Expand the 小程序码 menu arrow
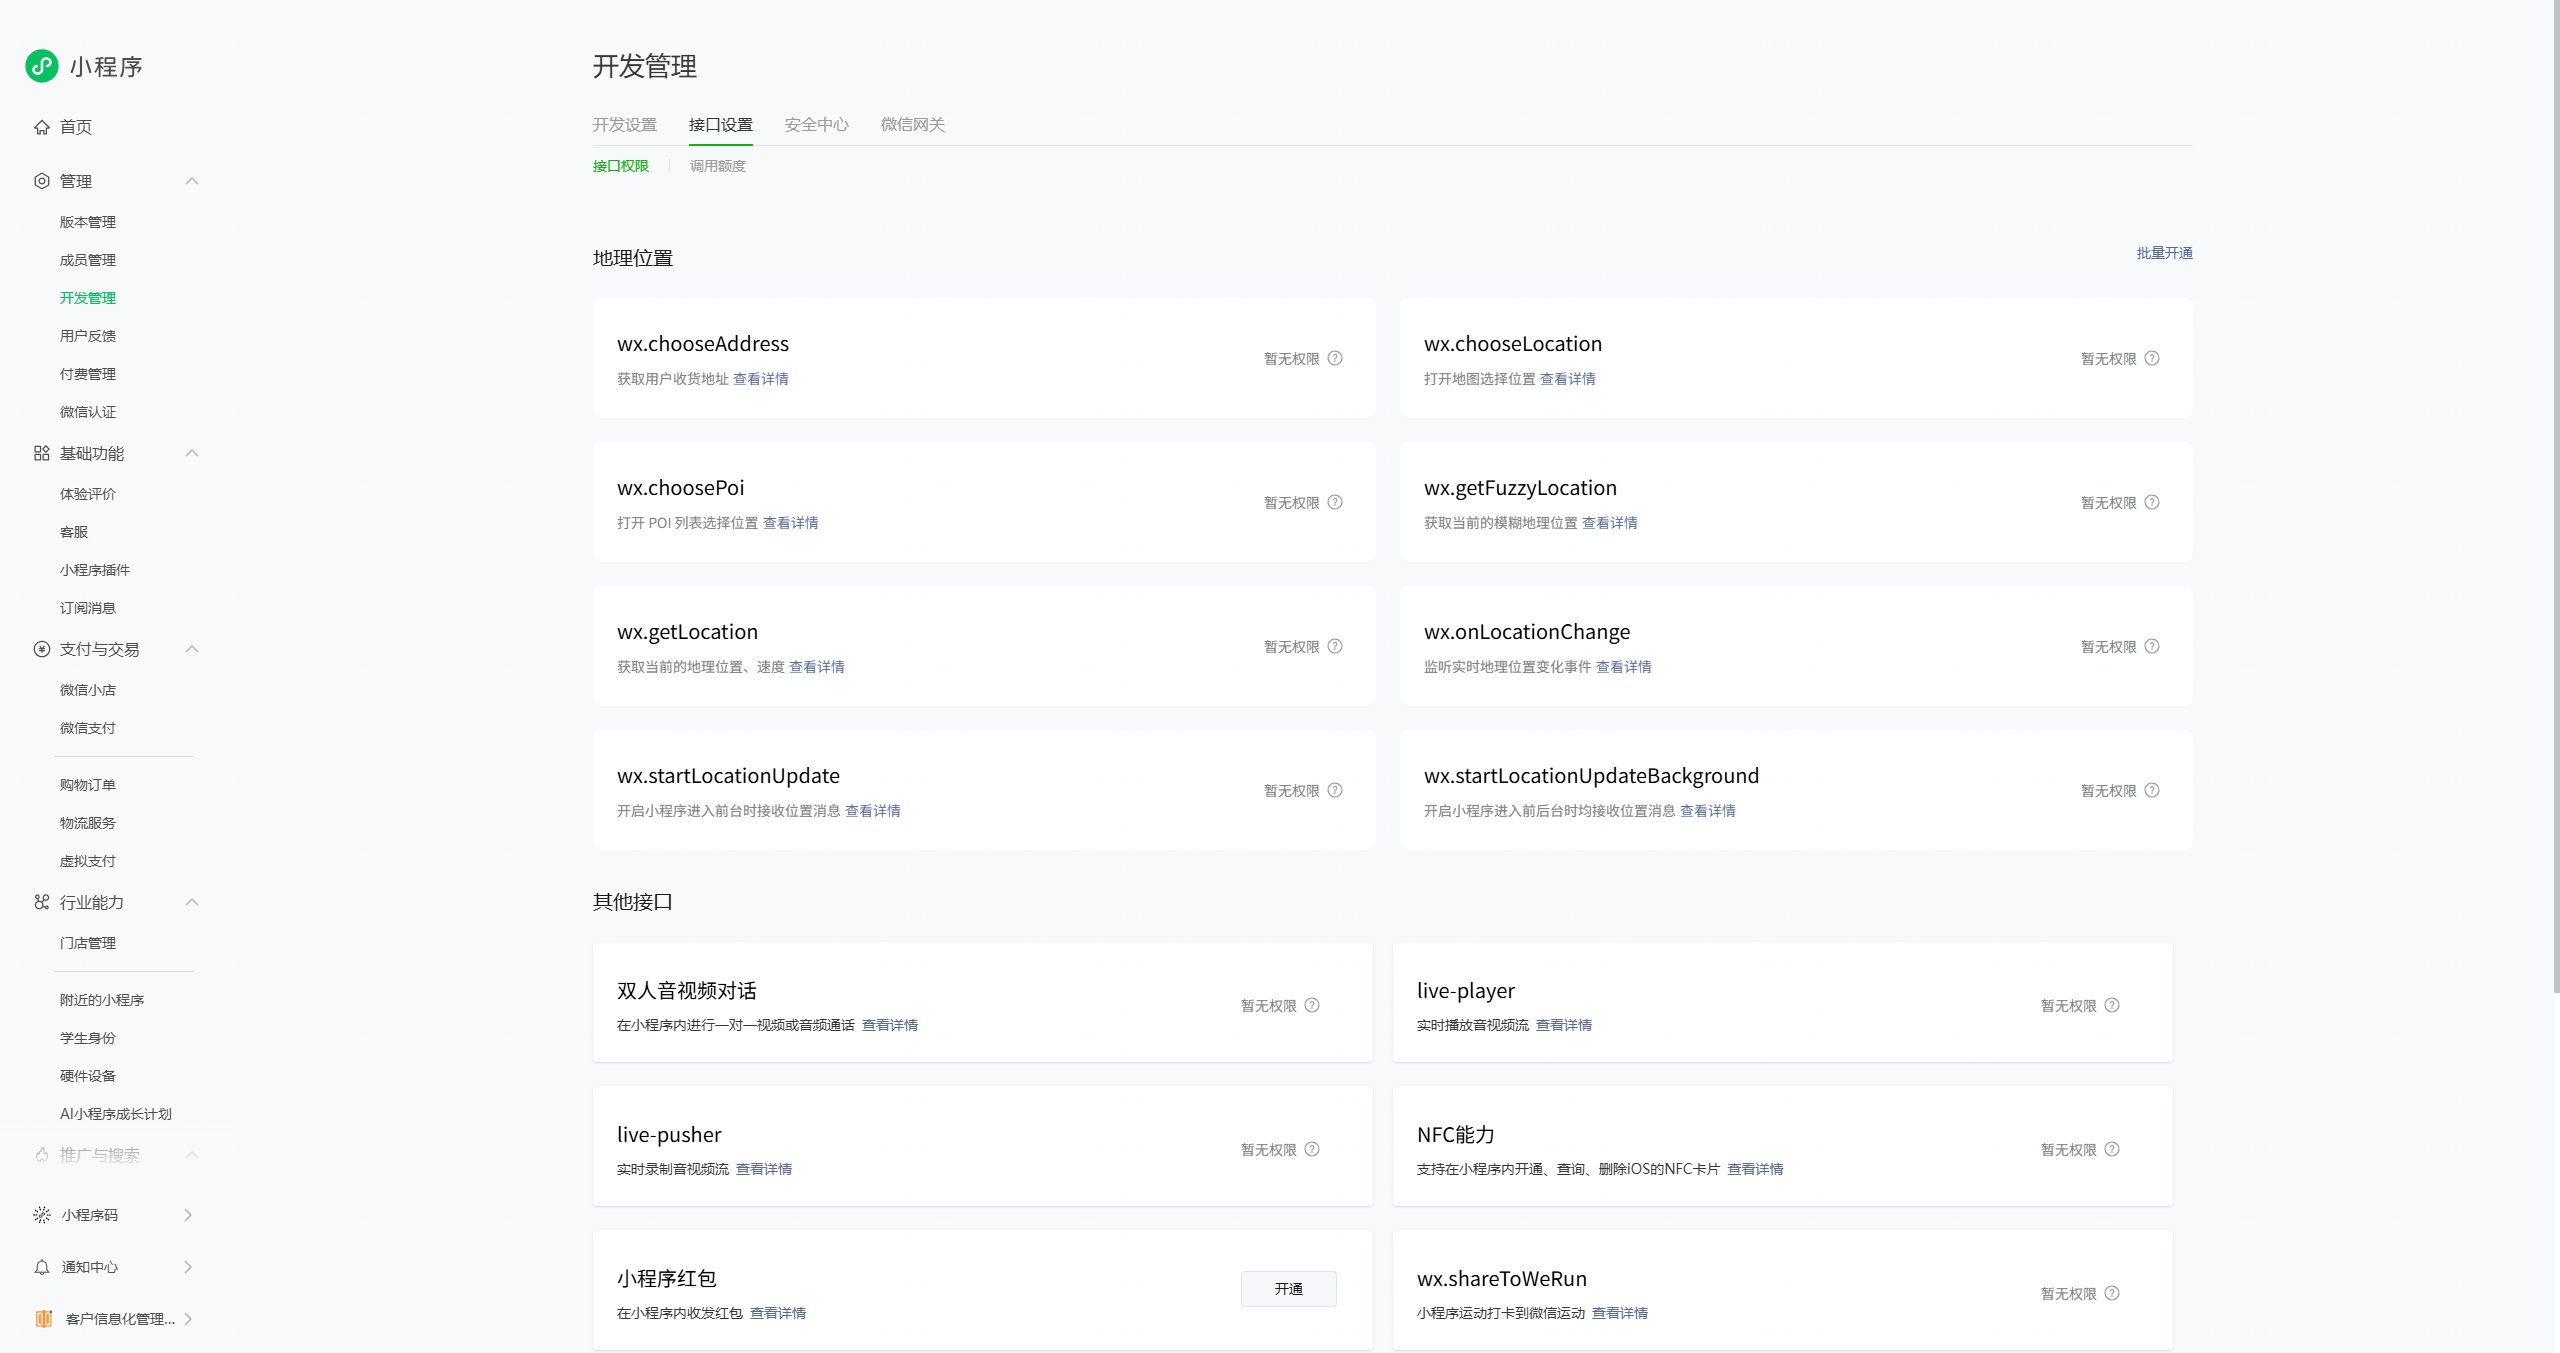The height and width of the screenshot is (1353, 2560). click(188, 1214)
